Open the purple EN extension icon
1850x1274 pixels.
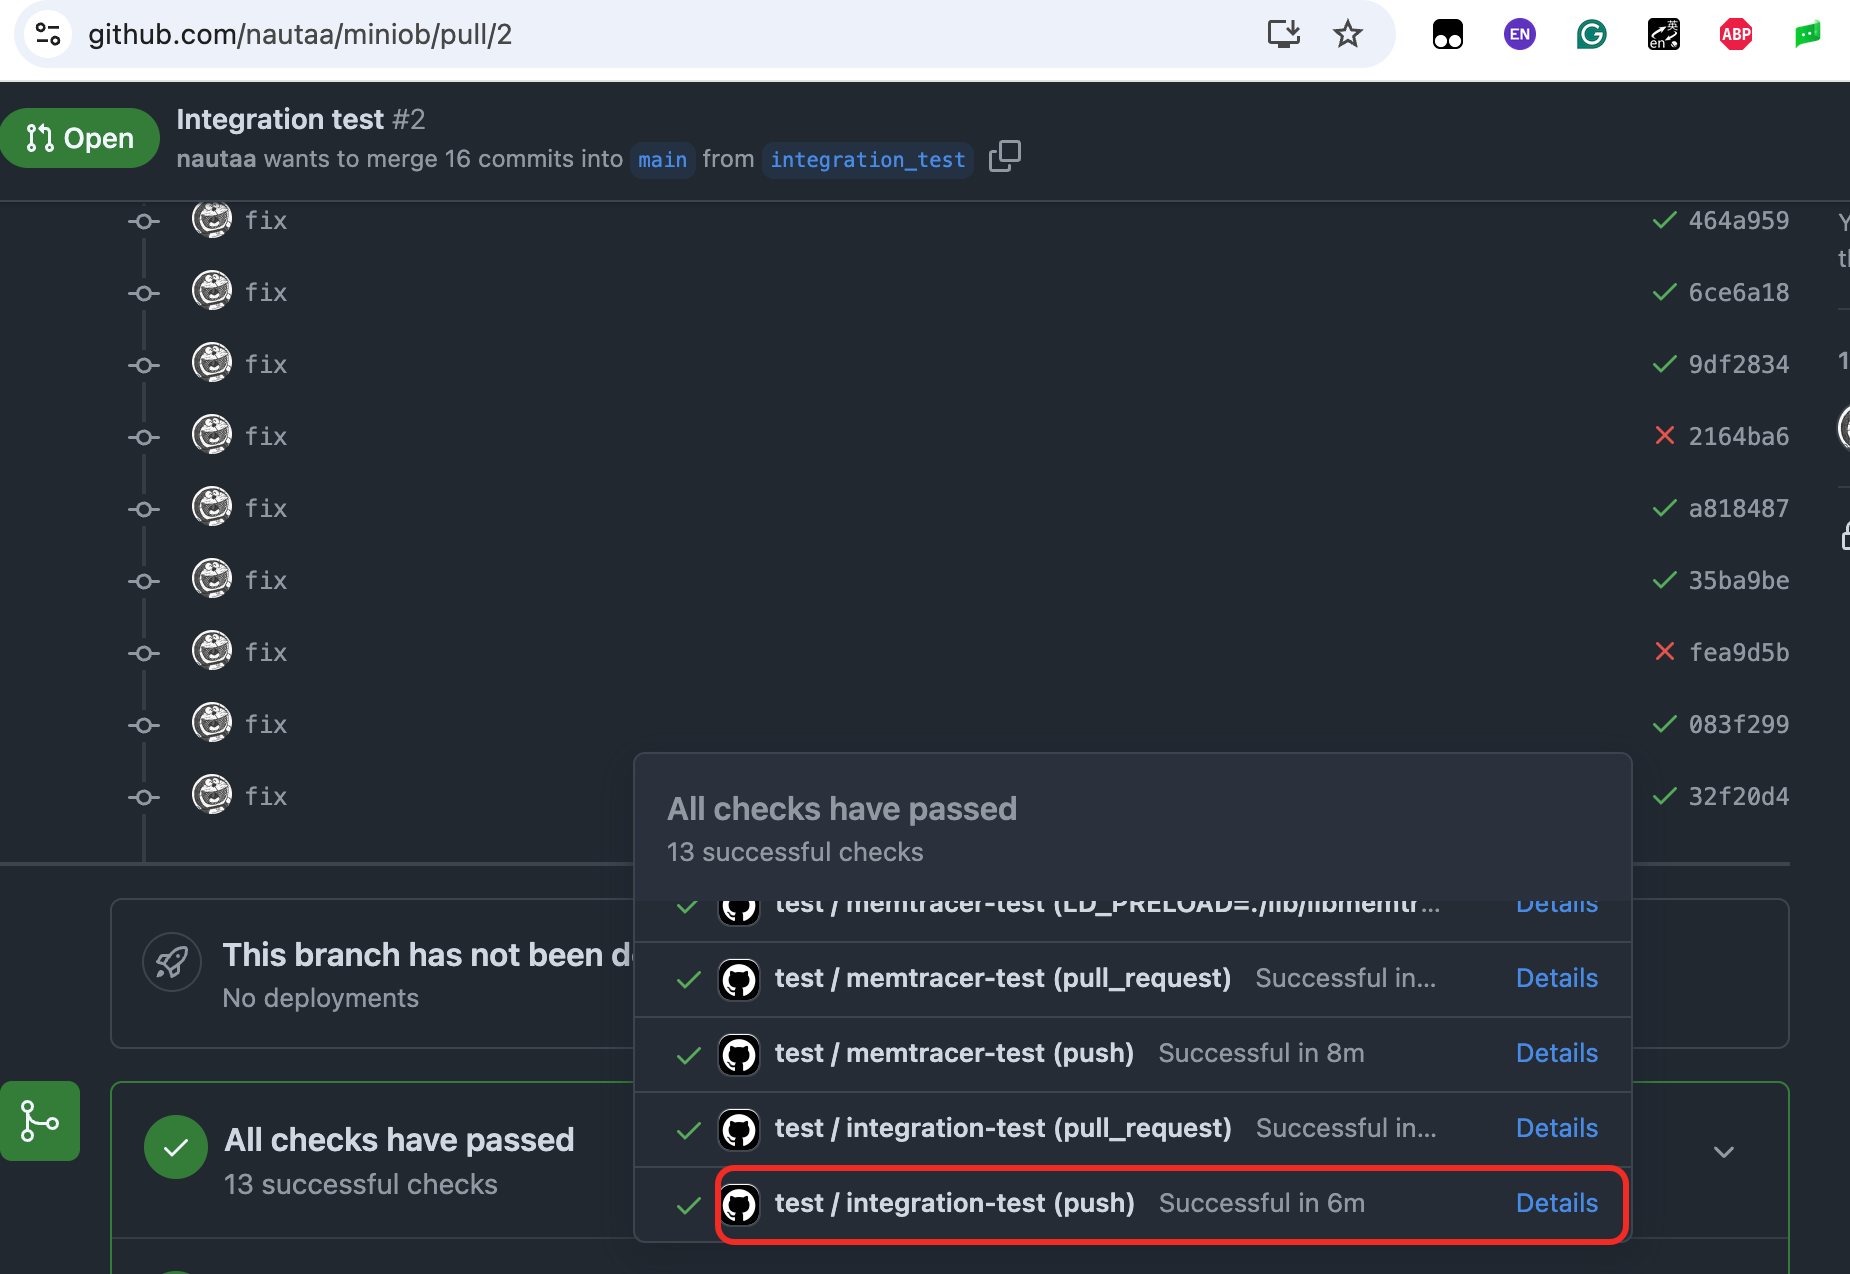[1519, 35]
